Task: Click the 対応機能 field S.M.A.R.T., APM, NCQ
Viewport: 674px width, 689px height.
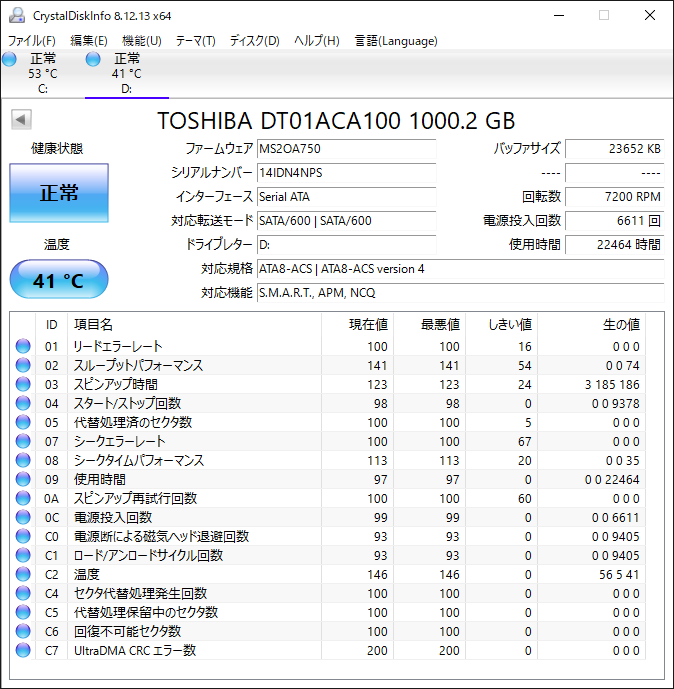Action: (x=460, y=293)
